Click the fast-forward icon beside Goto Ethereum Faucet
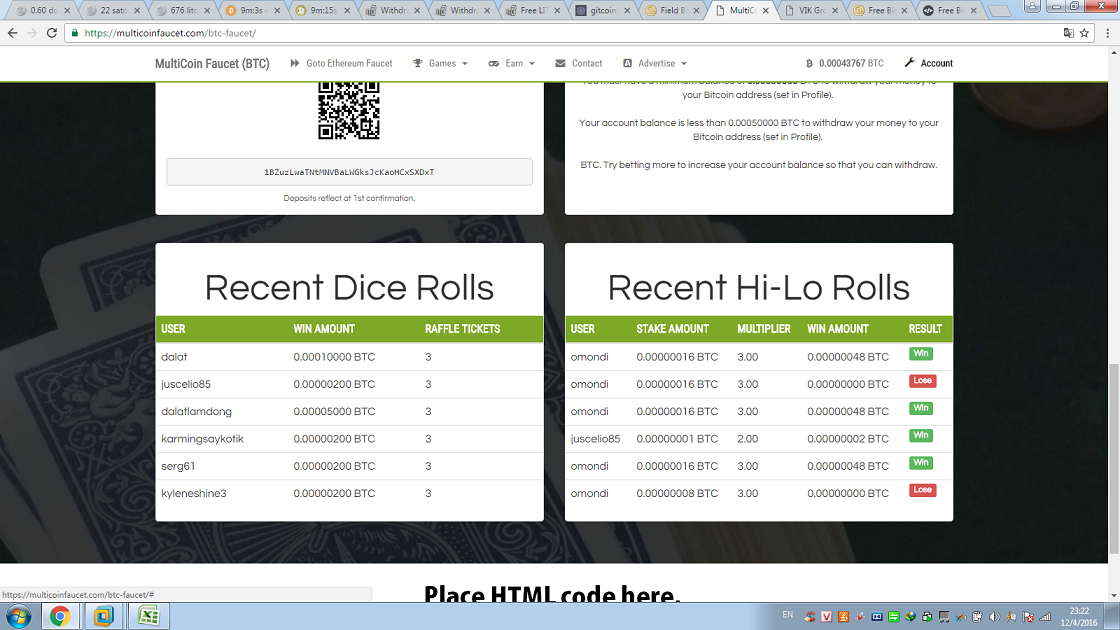1120x630 pixels. click(295, 64)
